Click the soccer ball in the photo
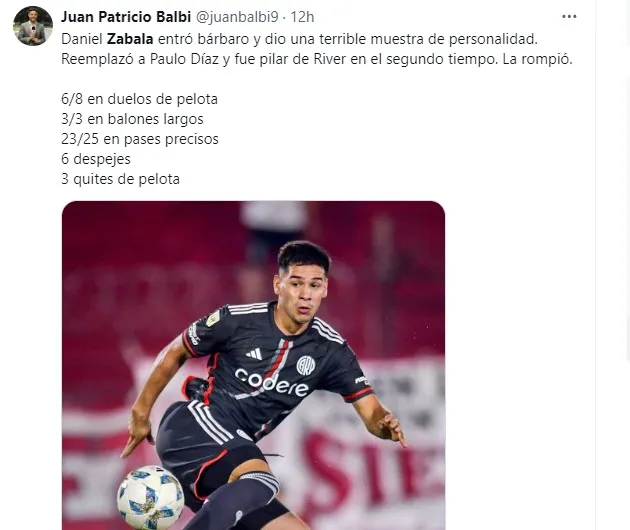 pos(151,497)
